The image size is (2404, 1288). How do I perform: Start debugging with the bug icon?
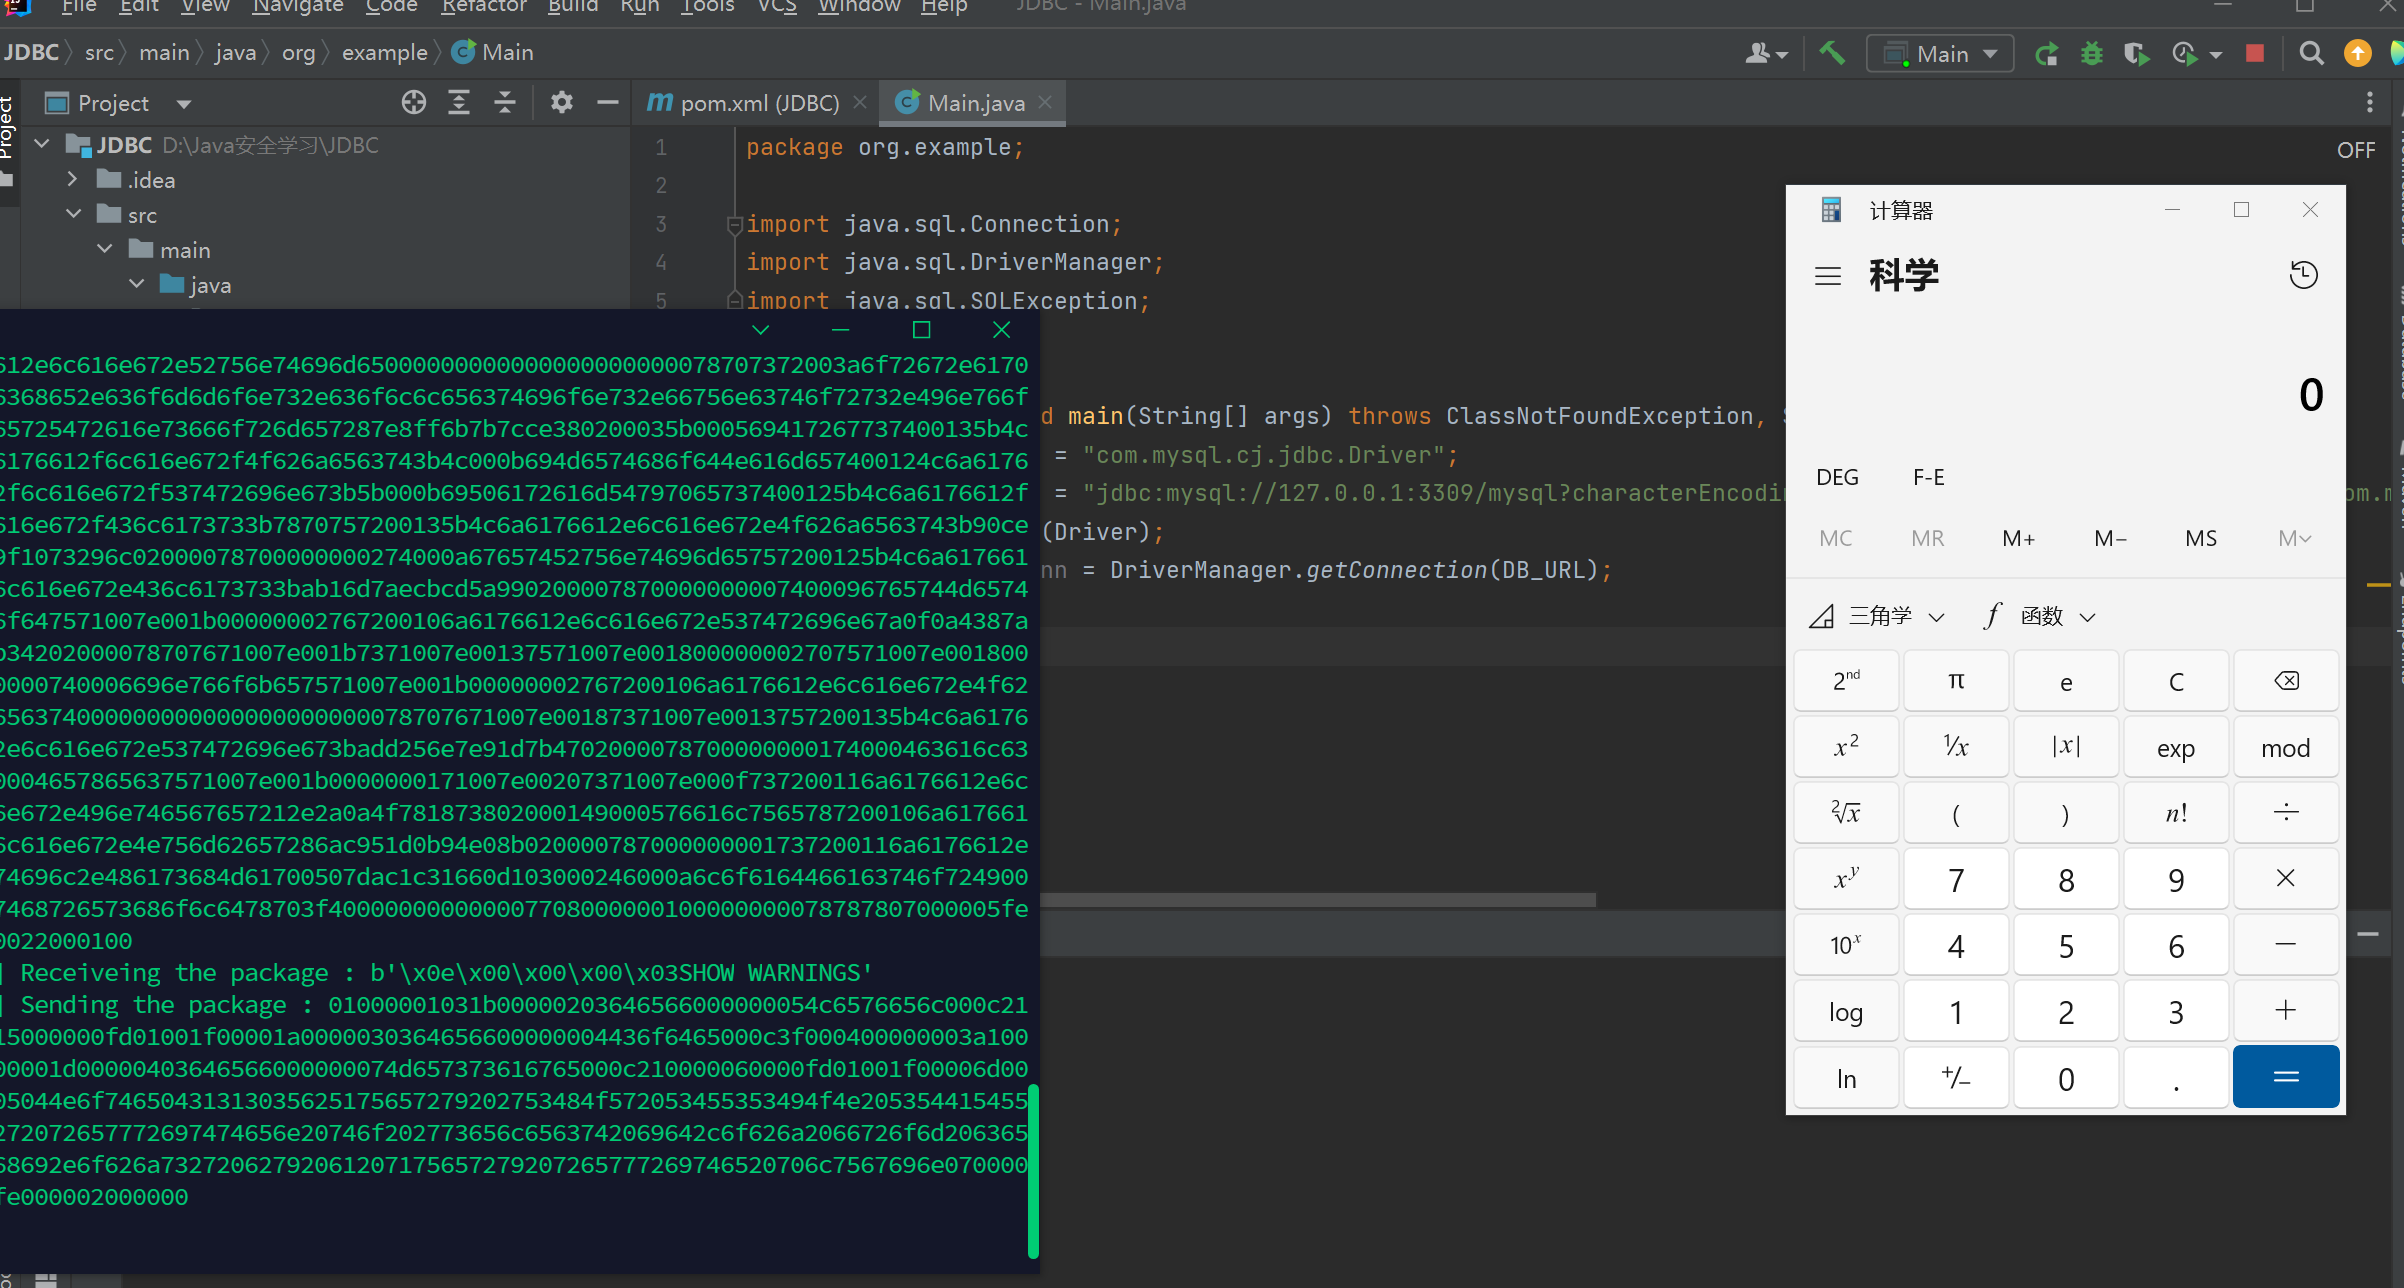(2092, 53)
